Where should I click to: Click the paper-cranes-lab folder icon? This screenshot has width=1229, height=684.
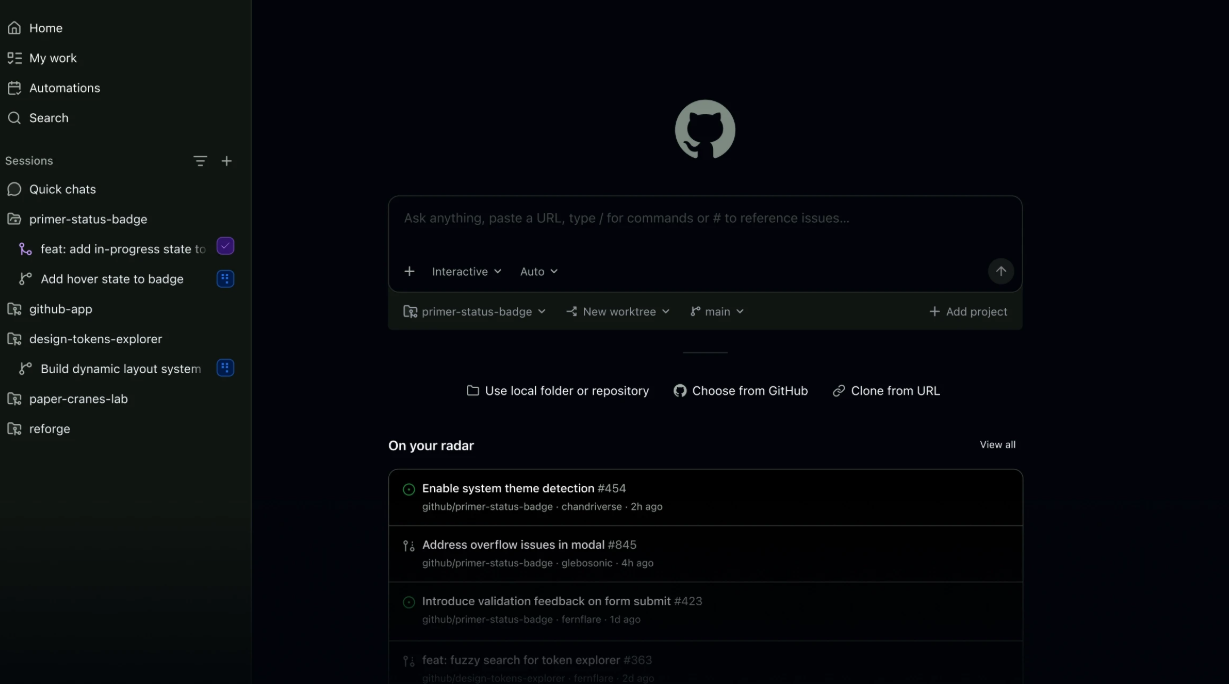(14, 399)
